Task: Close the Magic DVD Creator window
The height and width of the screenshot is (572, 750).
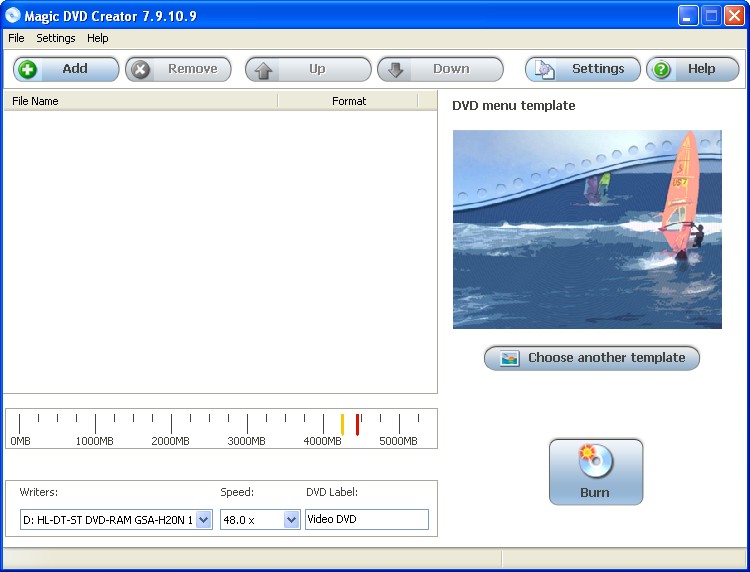Action: [x=734, y=16]
